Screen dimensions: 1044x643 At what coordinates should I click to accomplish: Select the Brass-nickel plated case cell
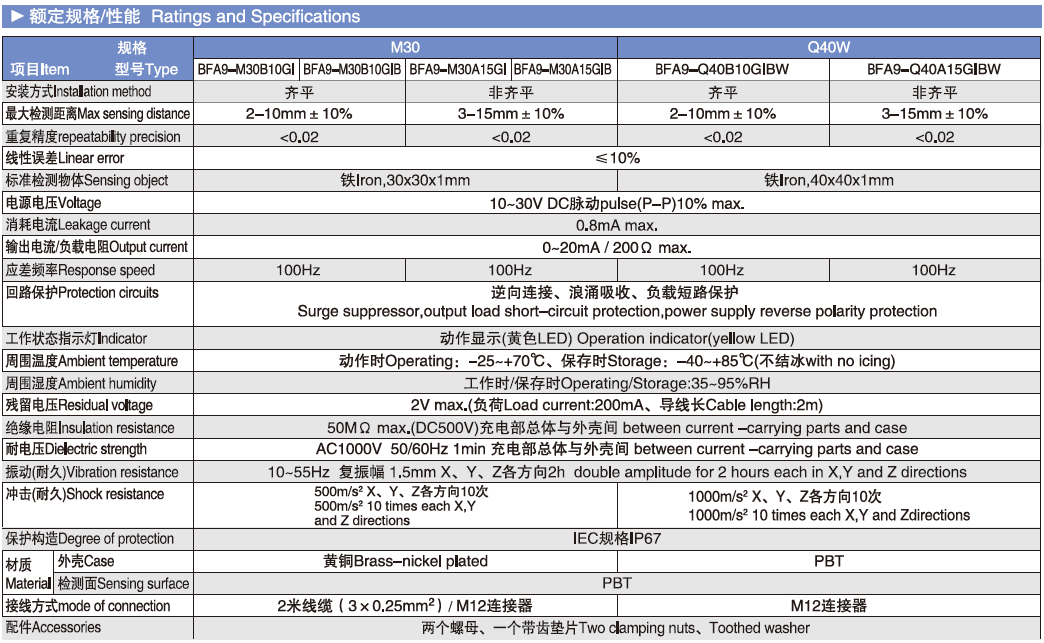click(405, 561)
